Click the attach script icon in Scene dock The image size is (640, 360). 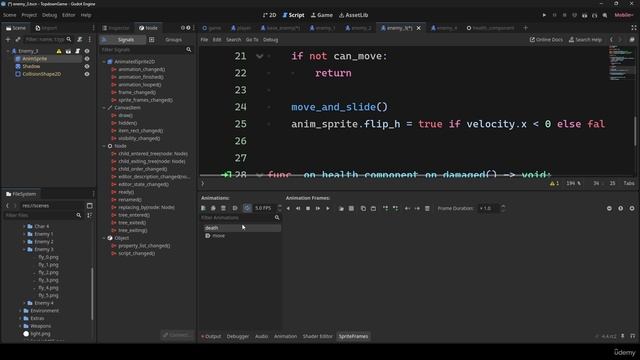80,39
